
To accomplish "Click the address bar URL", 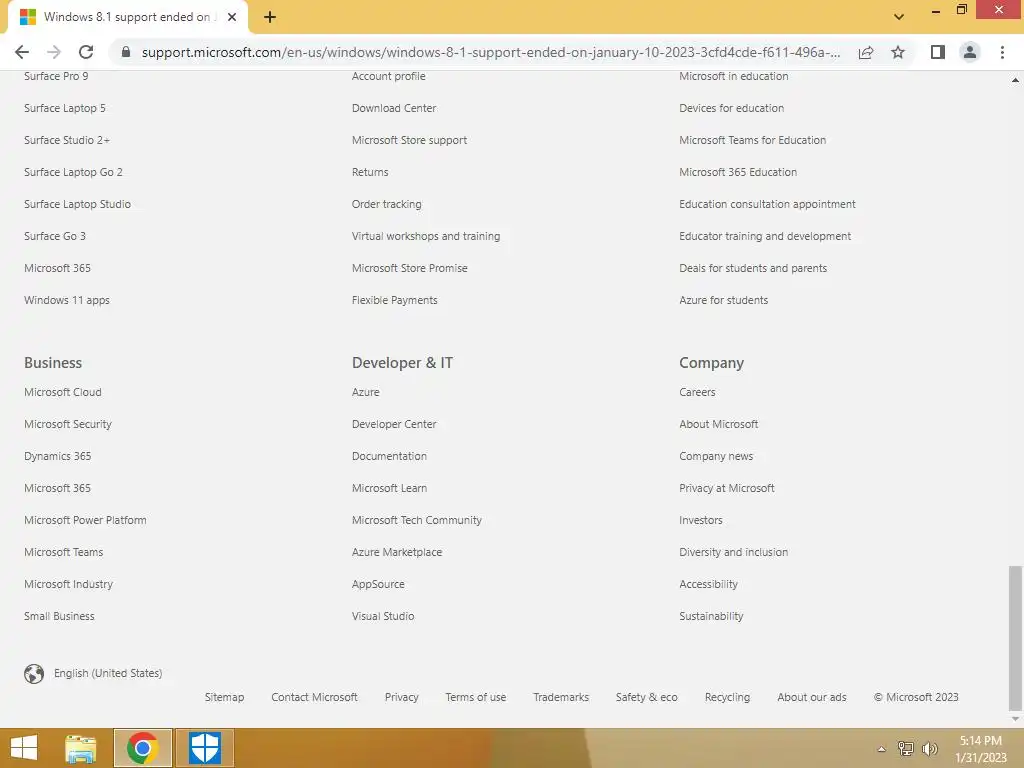I will pos(490,52).
